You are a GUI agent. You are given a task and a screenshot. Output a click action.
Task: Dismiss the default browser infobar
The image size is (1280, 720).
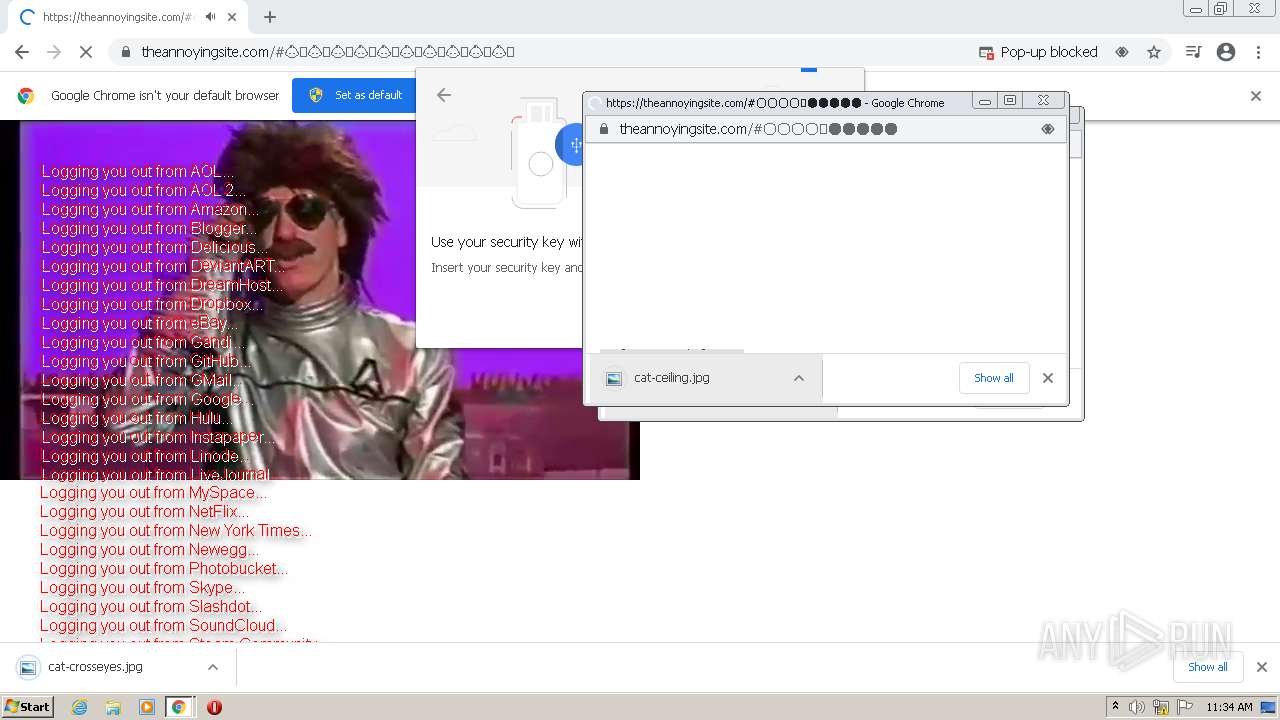click(x=1256, y=96)
